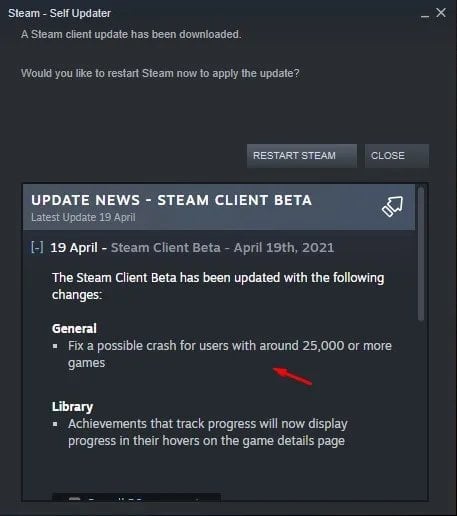Click the partially visible box at panel bottom
This screenshot has width=457, height=516.
tap(137, 497)
